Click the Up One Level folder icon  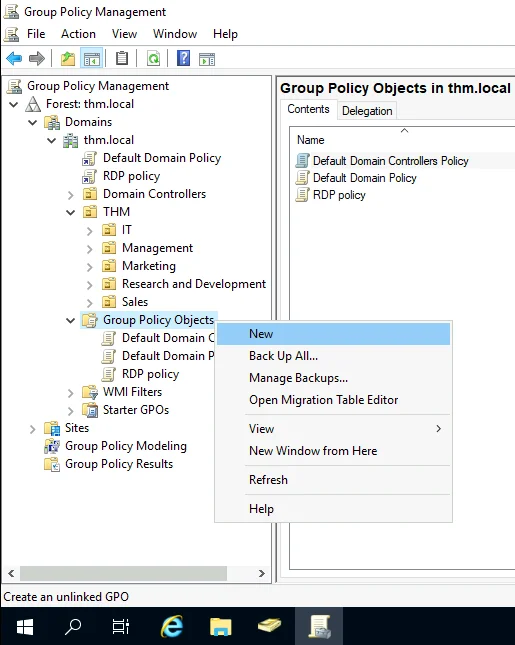[x=68, y=59]
